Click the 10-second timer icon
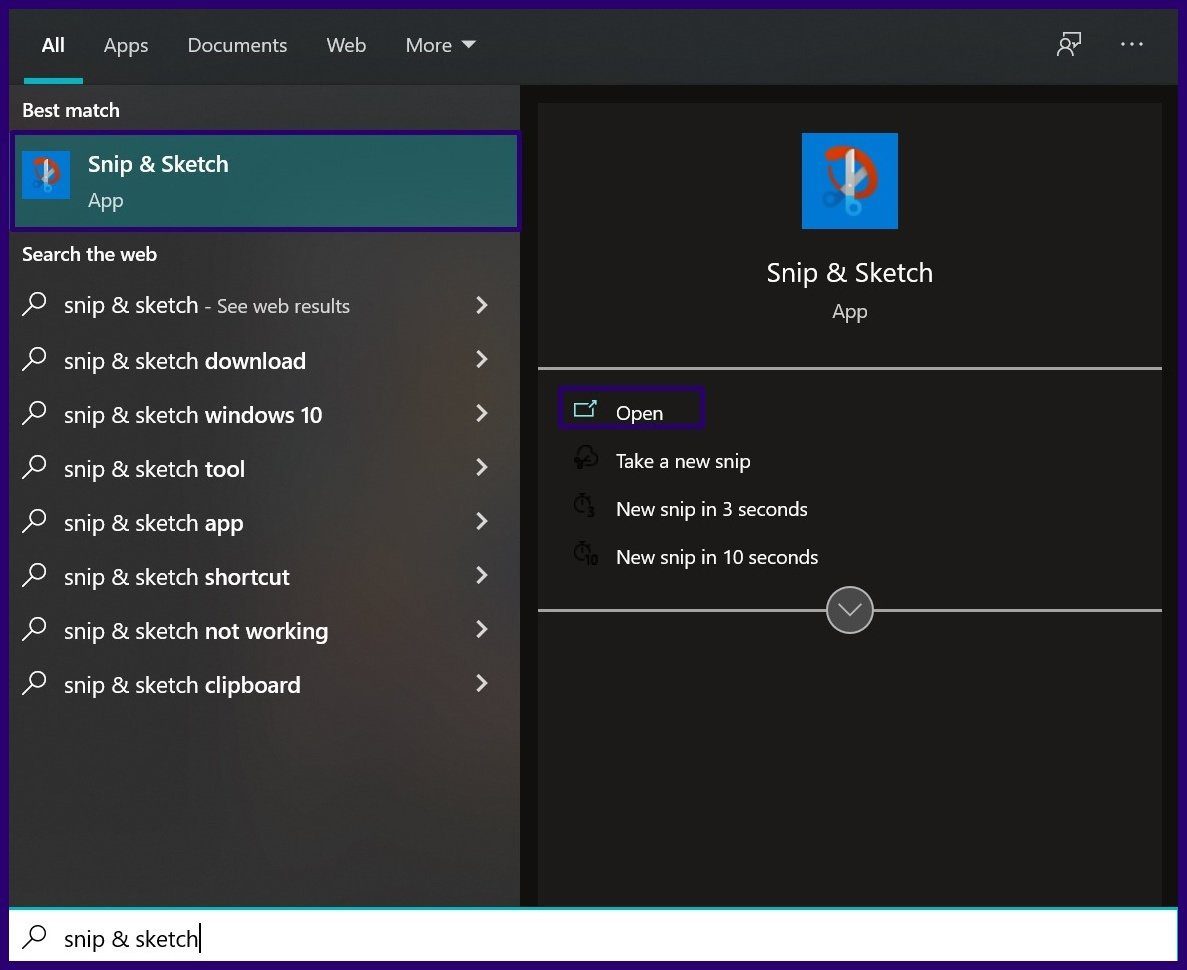The width and height of the screenshot is (1187, 970). 585,554
